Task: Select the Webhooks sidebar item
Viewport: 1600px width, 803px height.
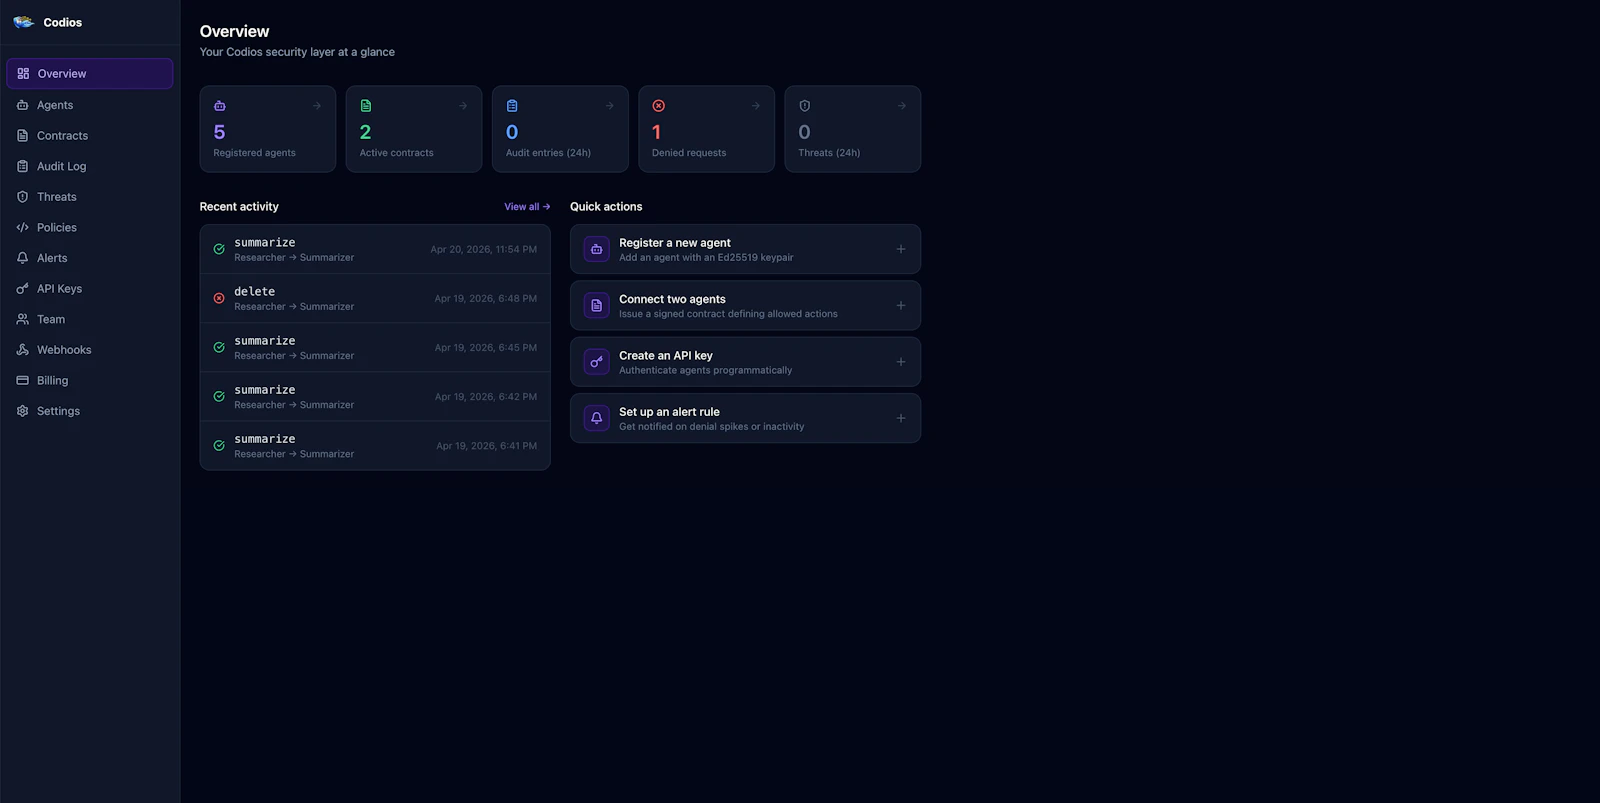Action: (90, 350)
